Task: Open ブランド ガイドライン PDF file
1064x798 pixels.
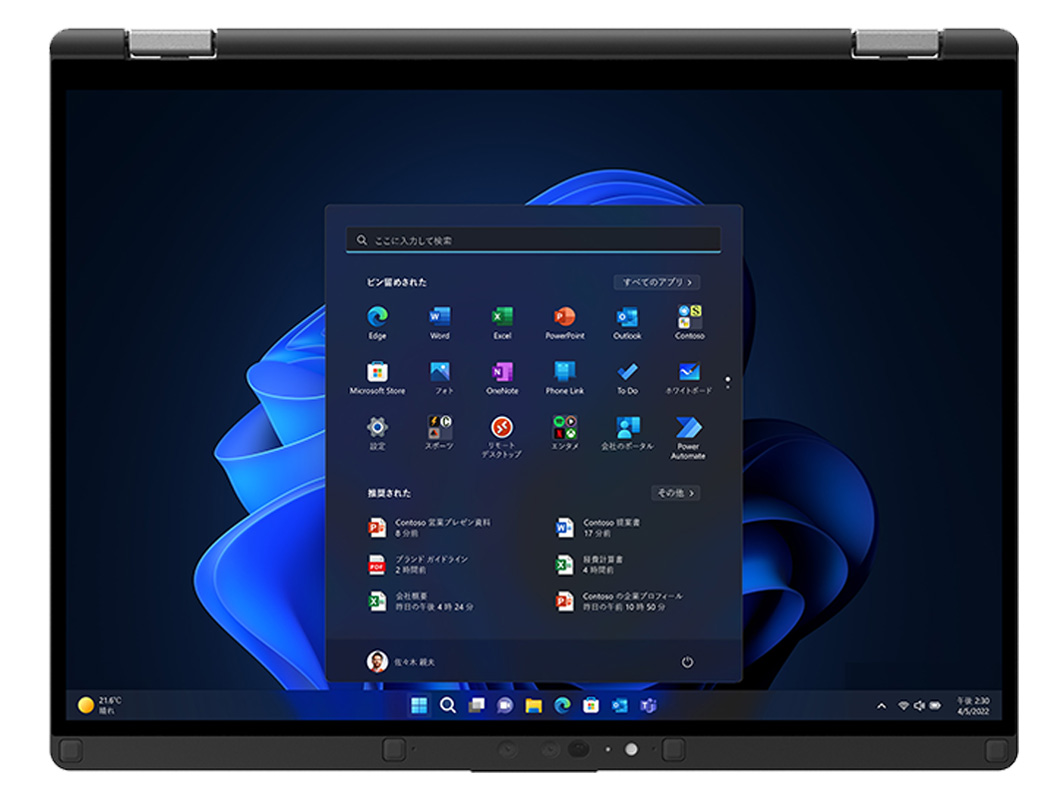Action: click(x=418, y=565)
